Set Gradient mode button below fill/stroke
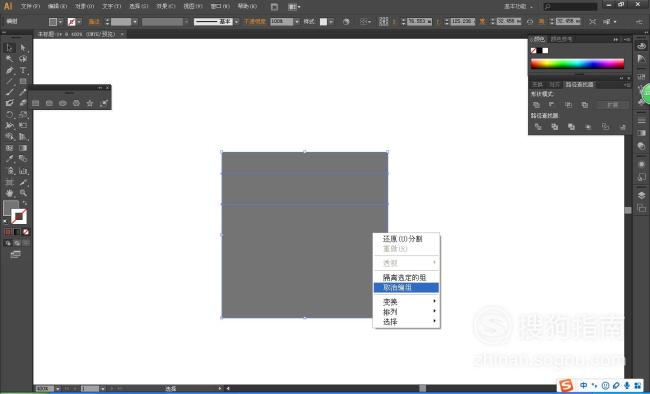 (x=17, y=232)
